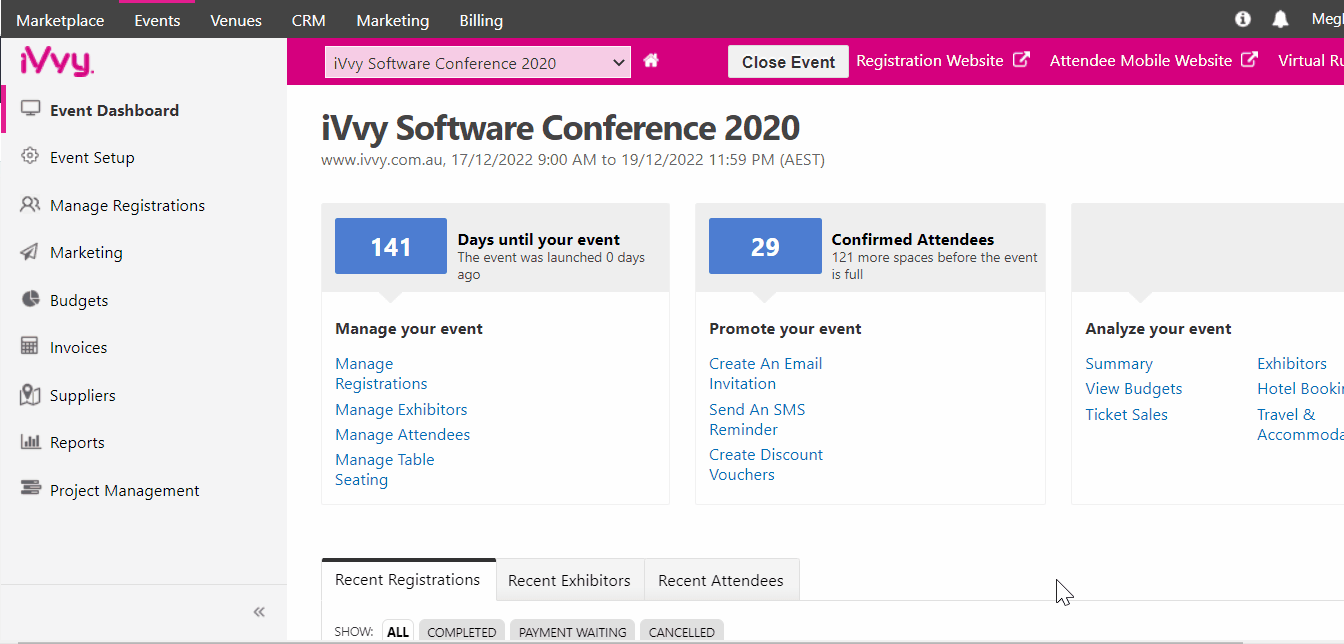The height and width of the screenshot is (644, 1344).
Task: Click the View Budgets link
Action: 1134,389
